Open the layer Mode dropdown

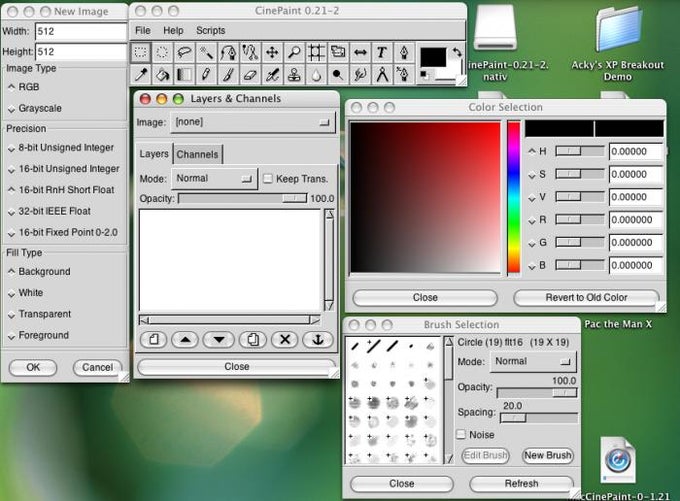click(x=214, y=179)
